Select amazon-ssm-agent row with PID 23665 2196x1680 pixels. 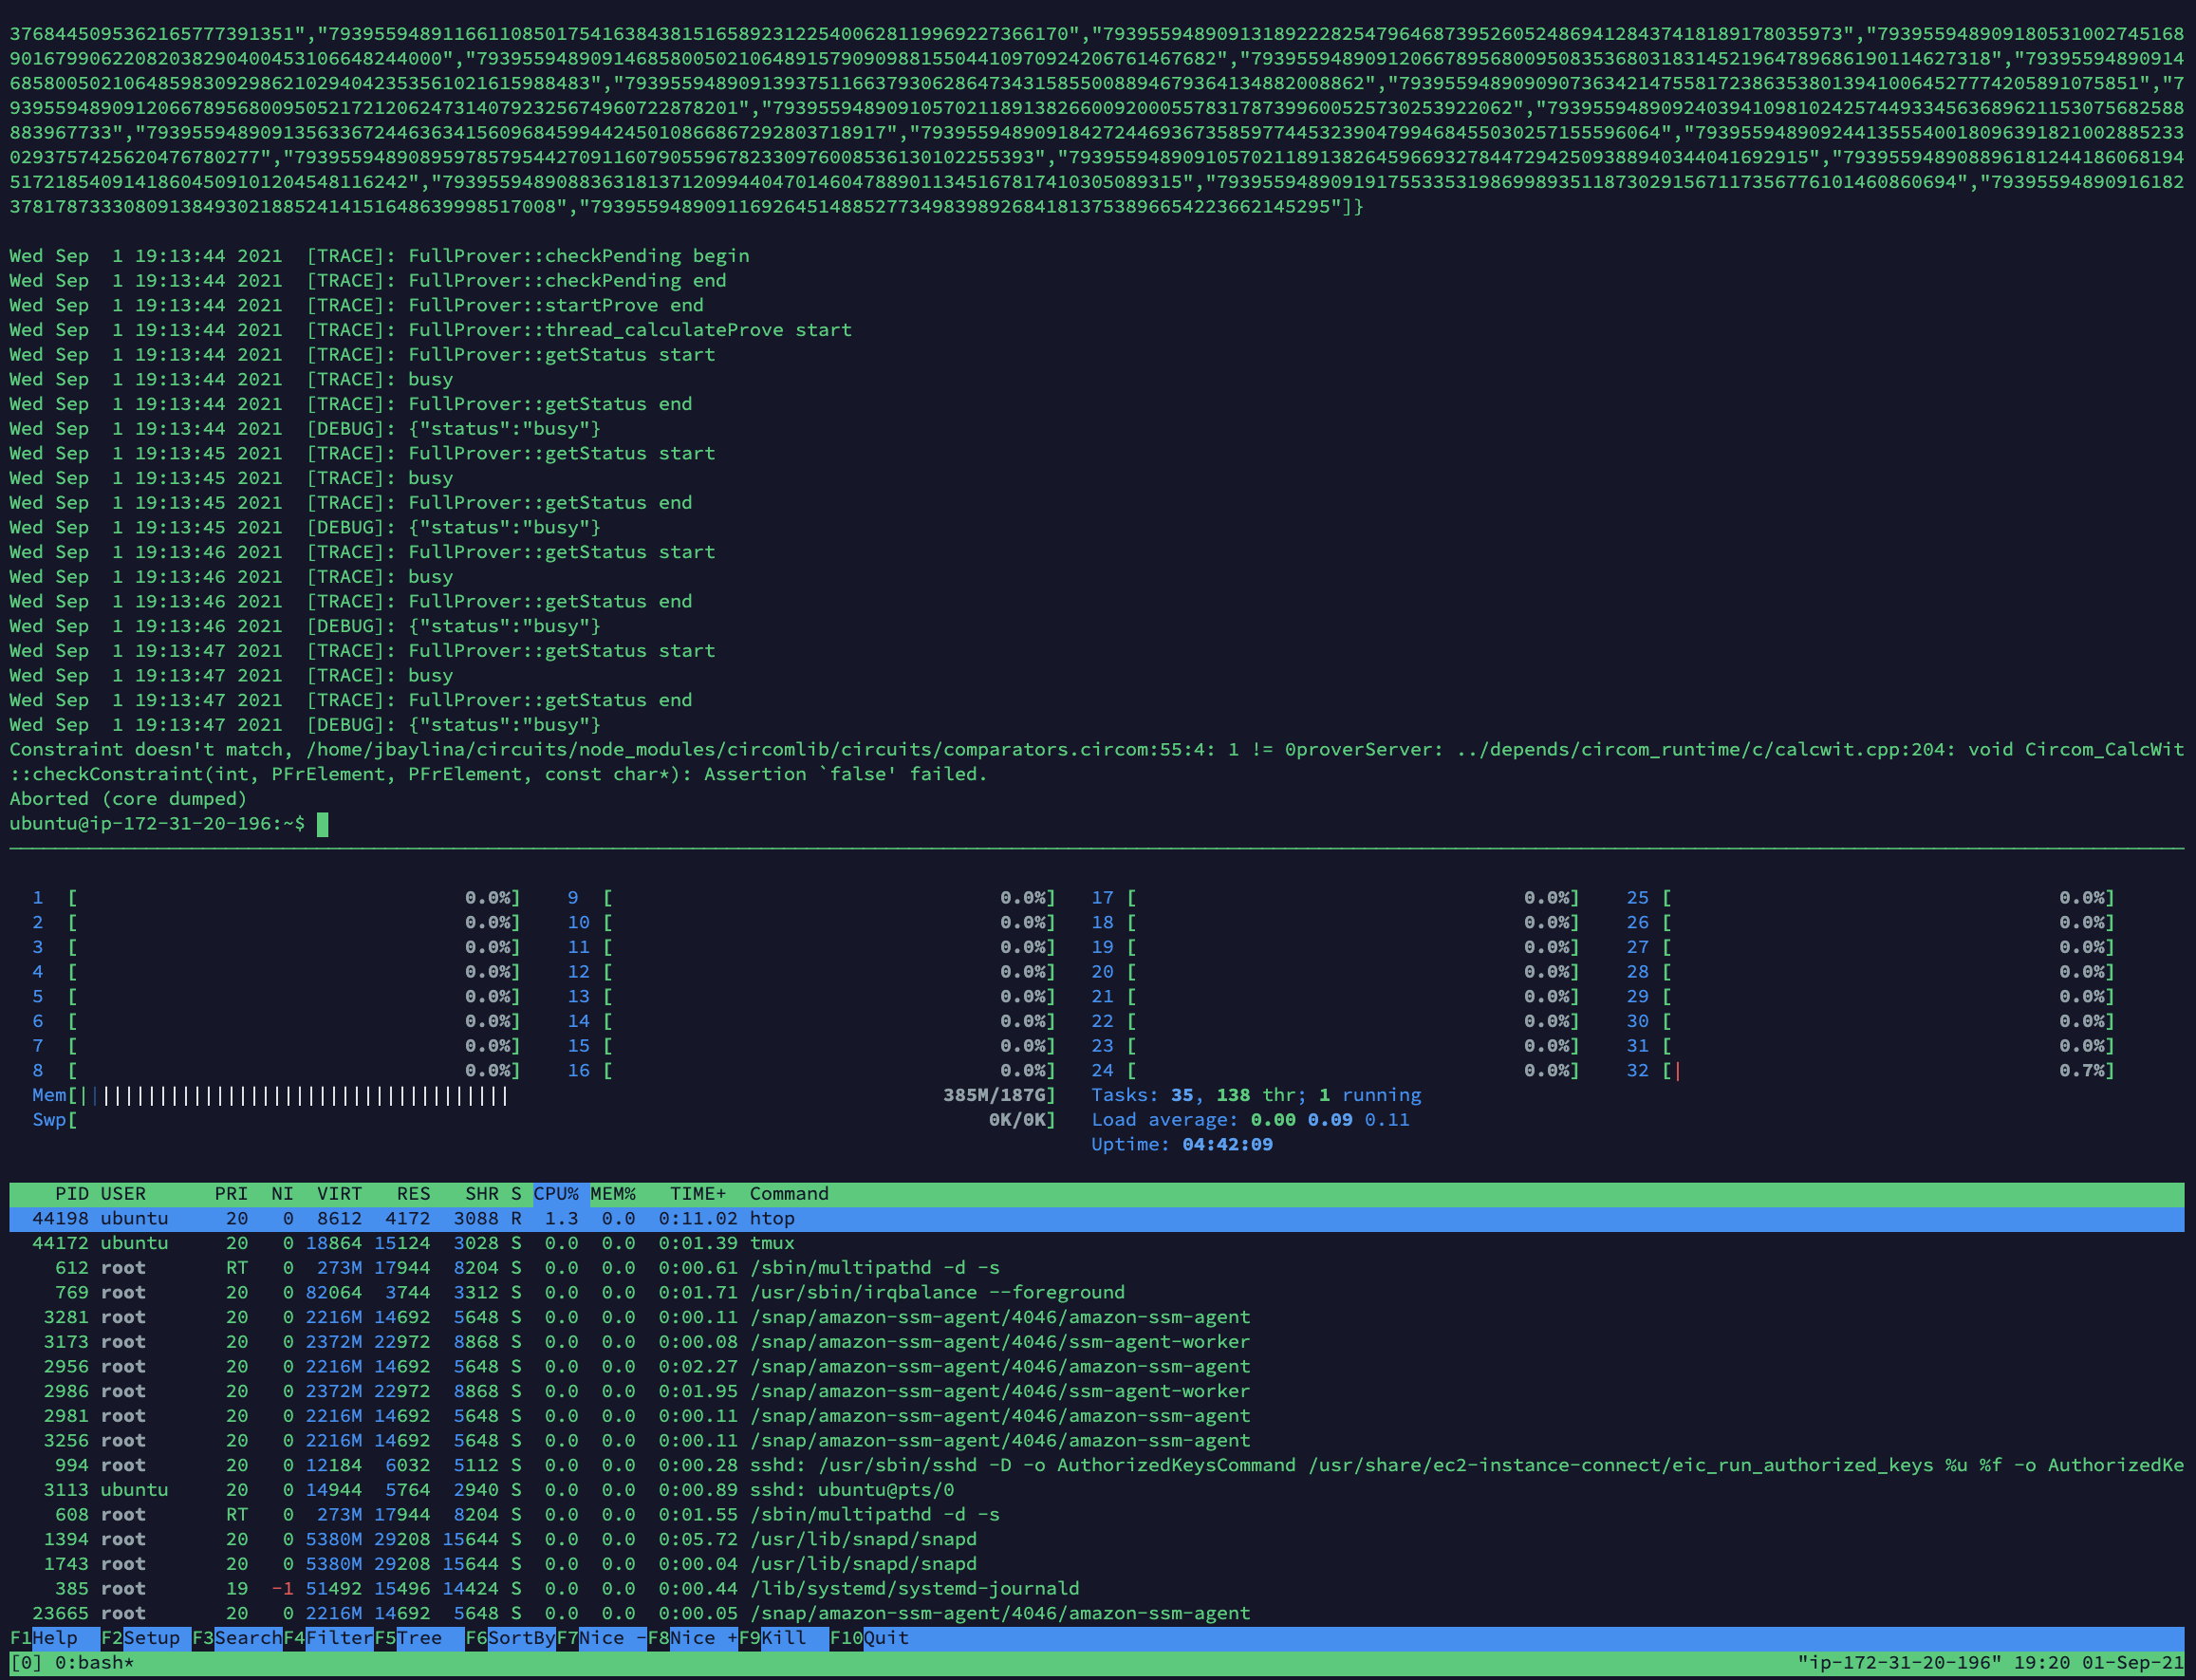[x=1097, y=1613]
